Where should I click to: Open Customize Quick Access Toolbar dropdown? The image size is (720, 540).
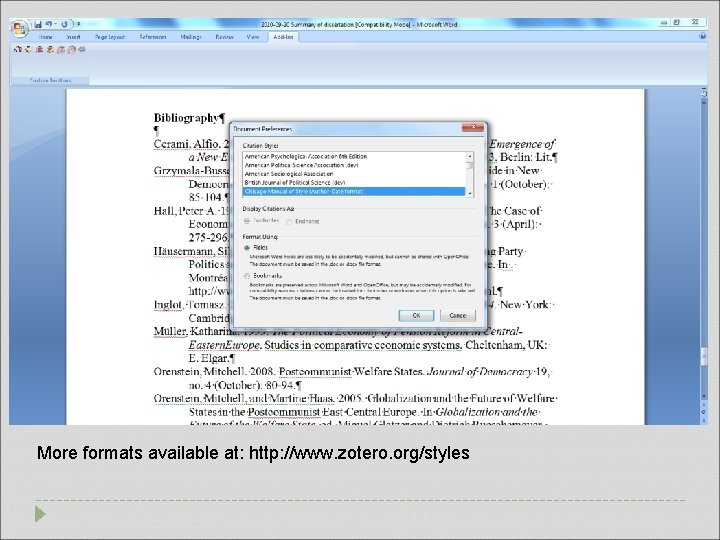click(79, 24)
